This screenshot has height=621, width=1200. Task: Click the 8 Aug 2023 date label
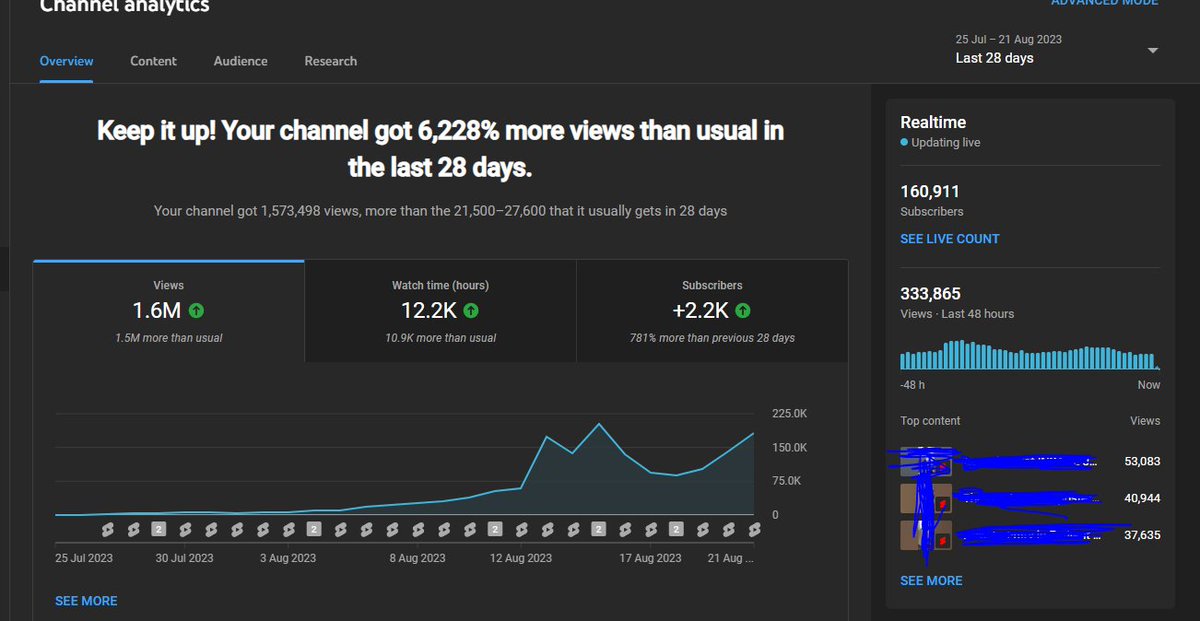click(415, 558)
